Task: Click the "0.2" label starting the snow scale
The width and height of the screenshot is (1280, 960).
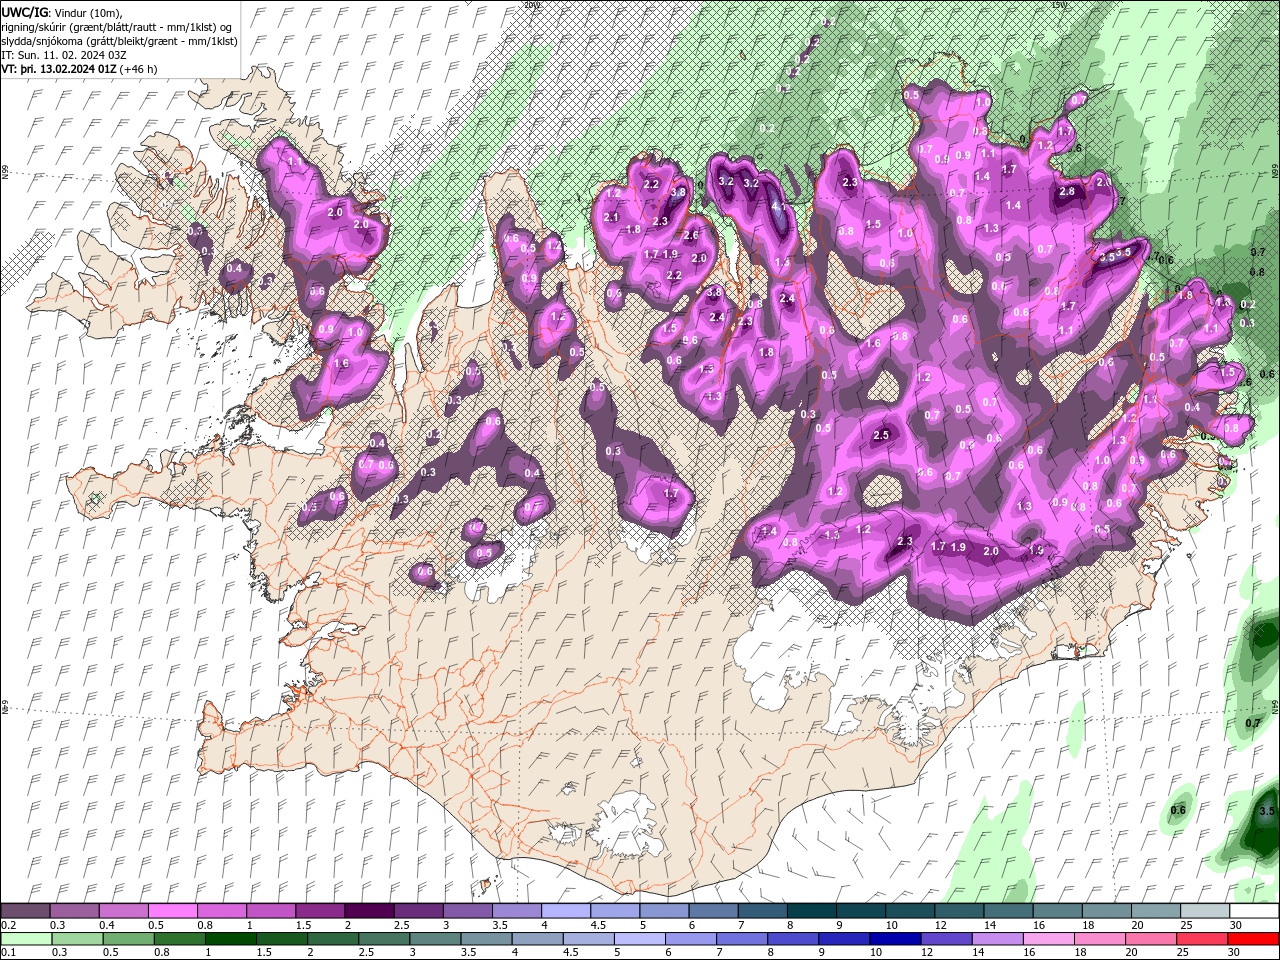Action: pyautogui.click(x=9, y=925)
